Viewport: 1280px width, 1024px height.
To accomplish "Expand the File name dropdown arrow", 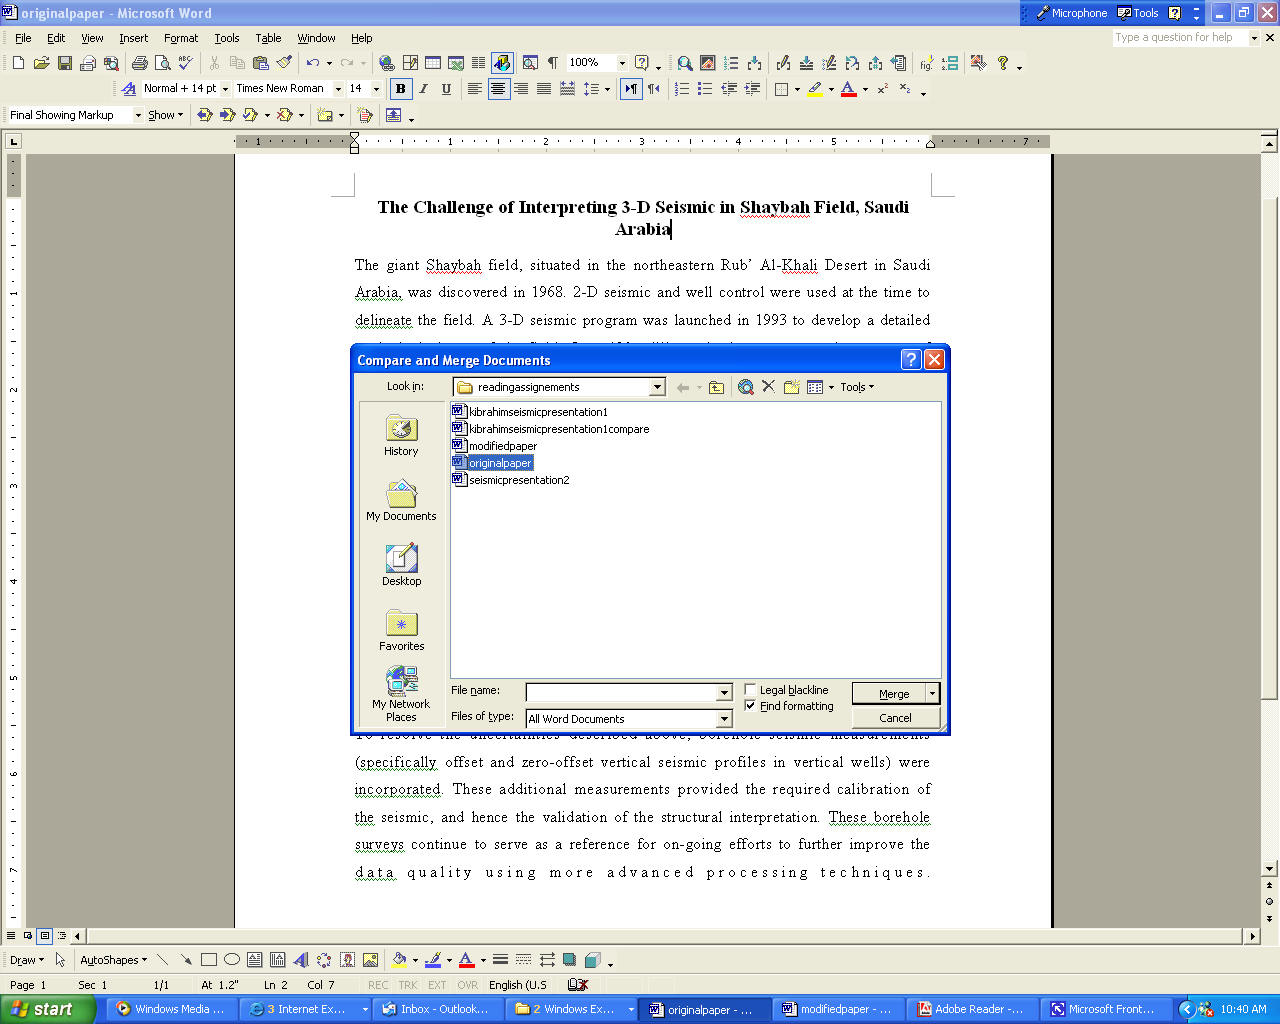I will pos(724,693).
